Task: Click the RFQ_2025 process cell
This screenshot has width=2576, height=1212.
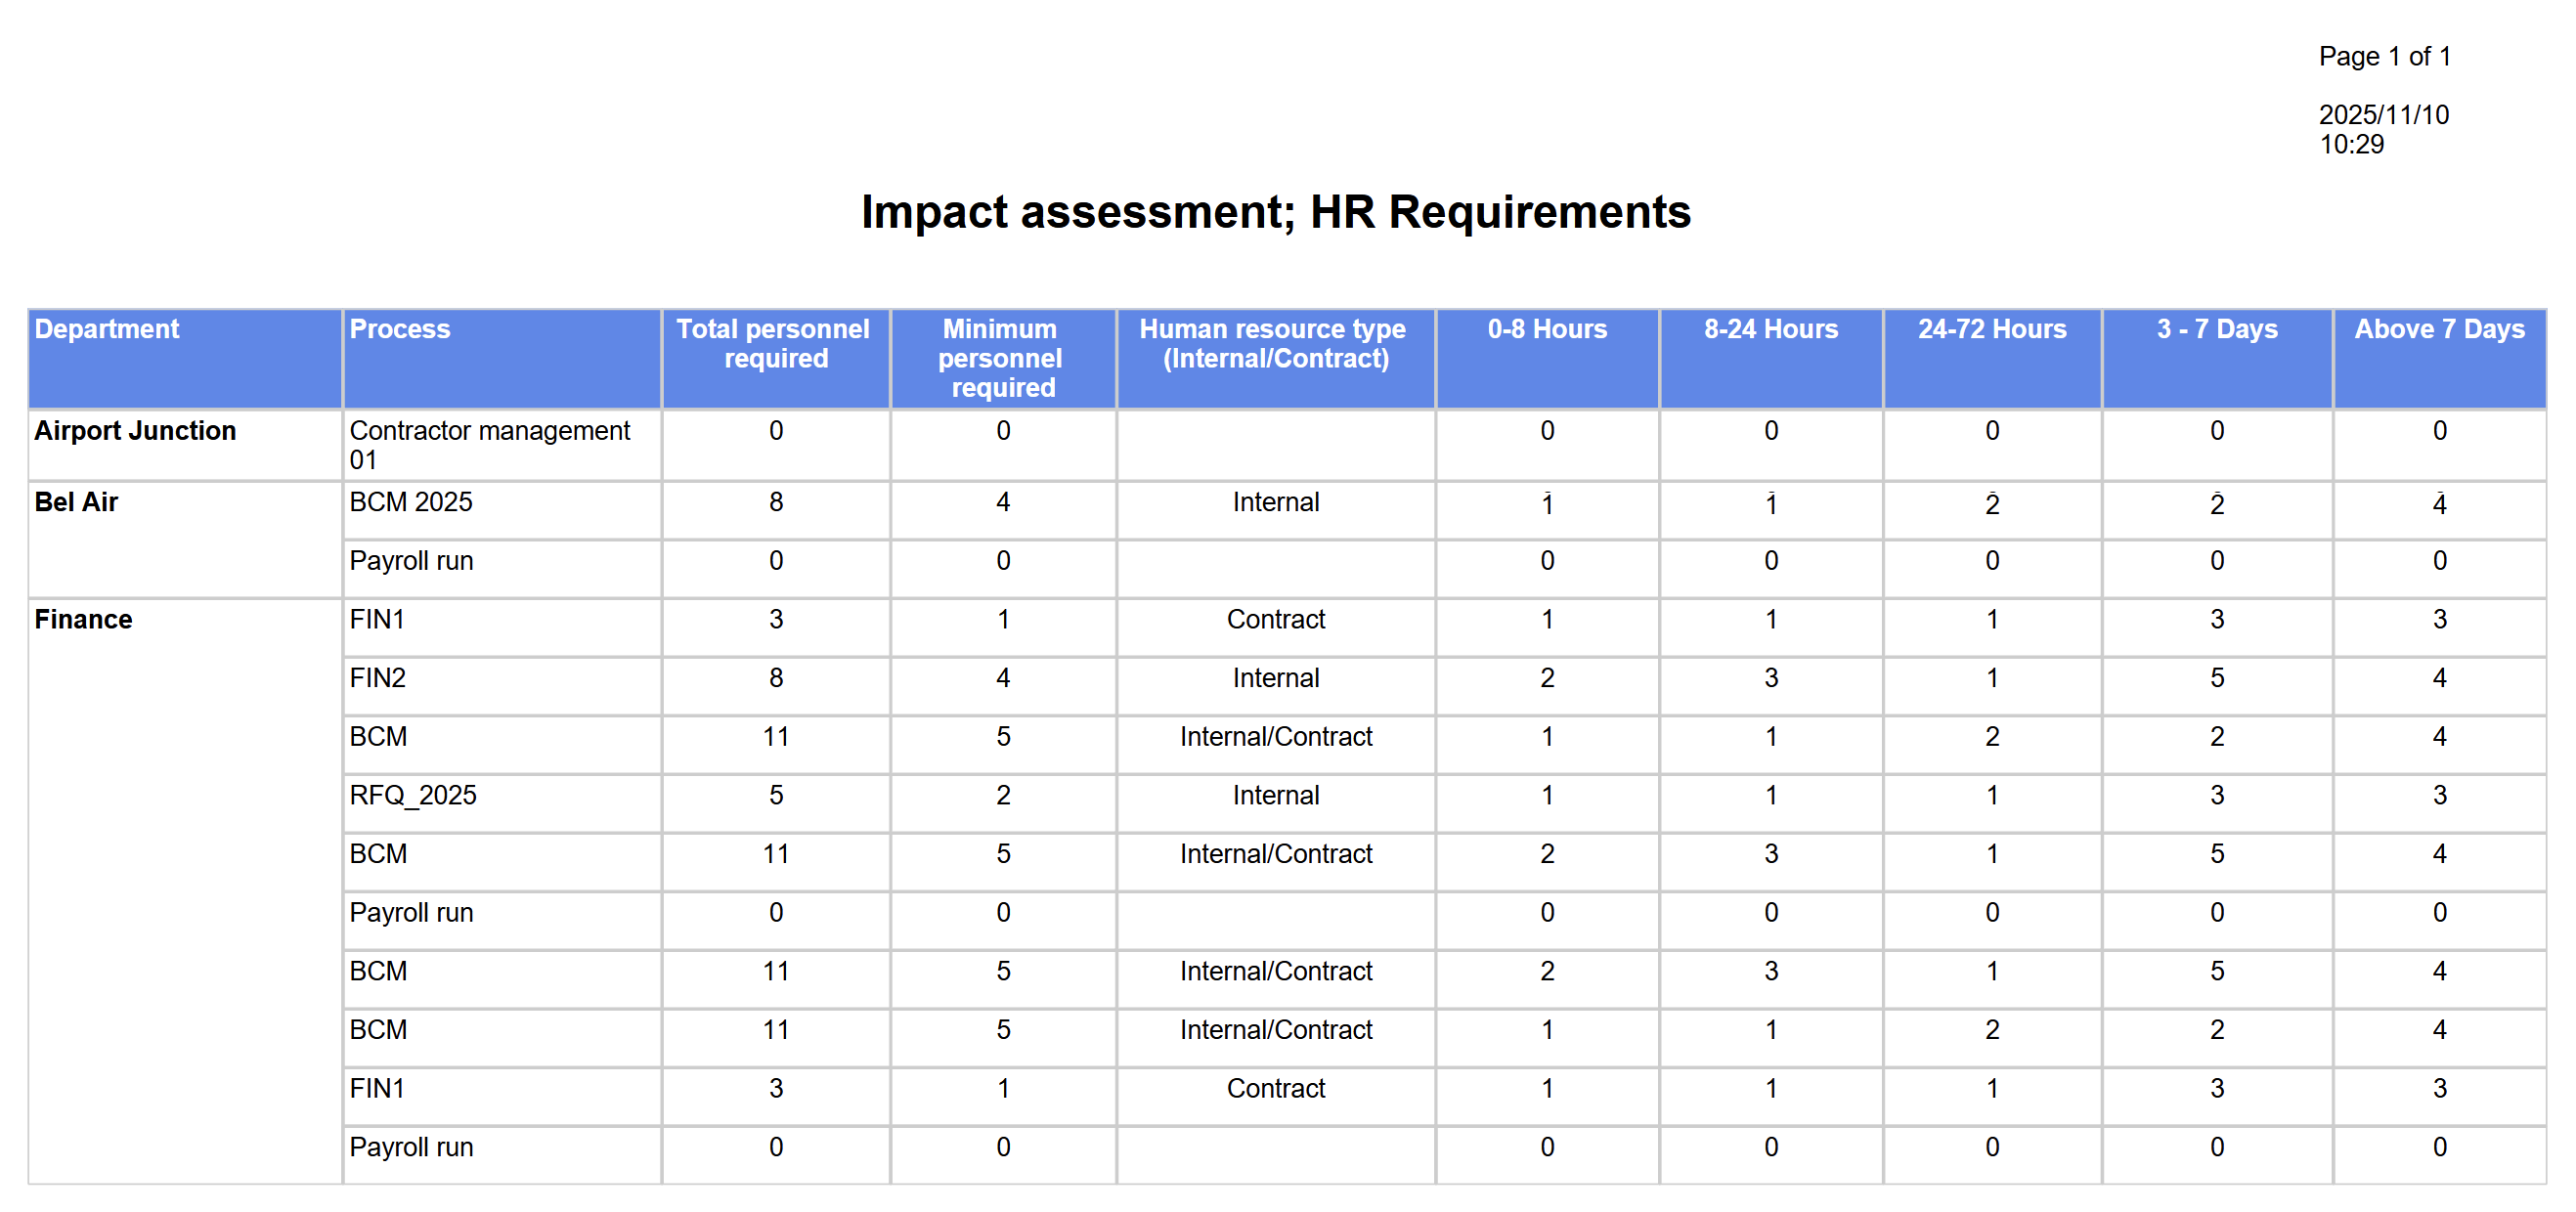Action: tap(412, 795)
